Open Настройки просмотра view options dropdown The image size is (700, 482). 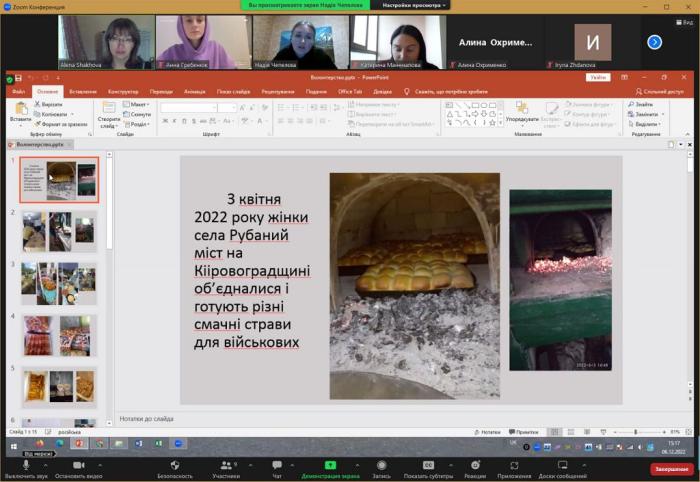click(412, 5)
